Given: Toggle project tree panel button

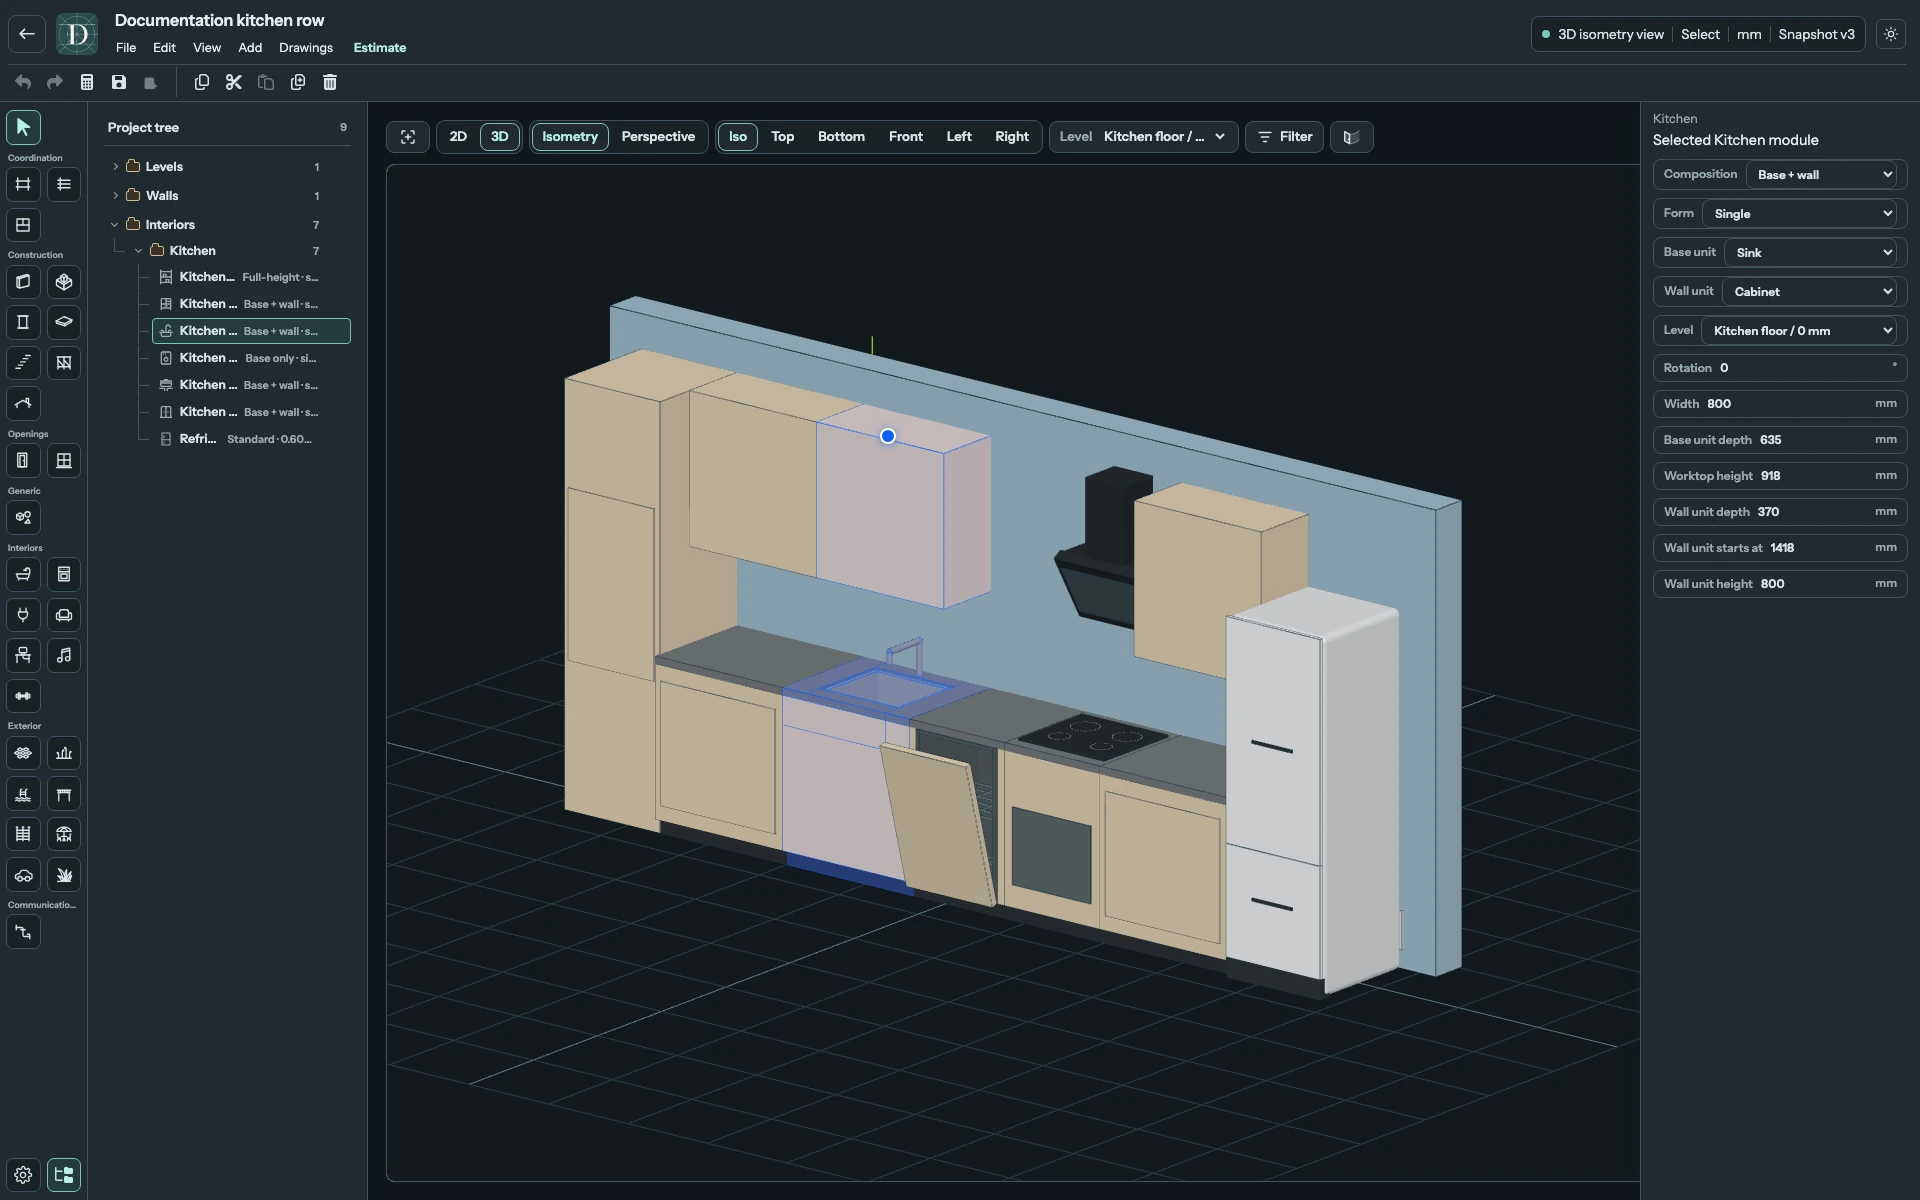Looking at the screenshot, I should click(64, 1175).
